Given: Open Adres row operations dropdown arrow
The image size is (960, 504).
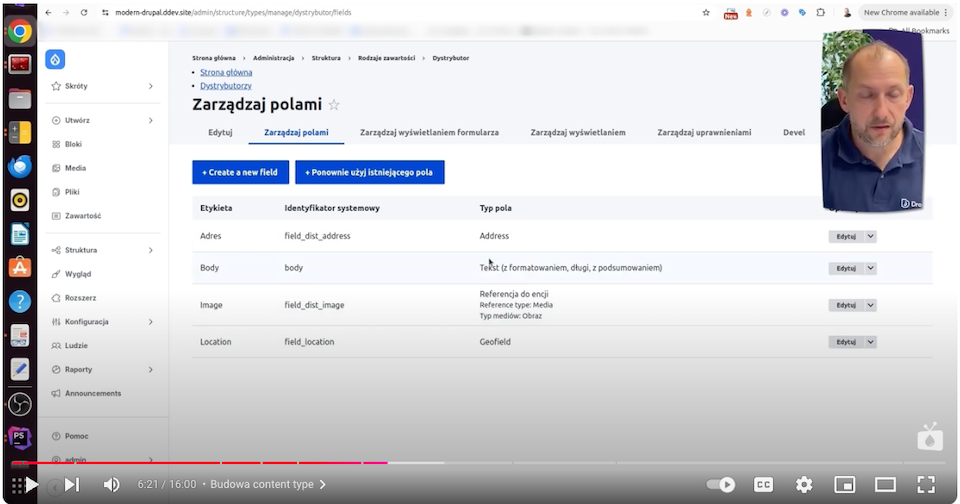Looking at the screenshot, I should click(870, 236).
